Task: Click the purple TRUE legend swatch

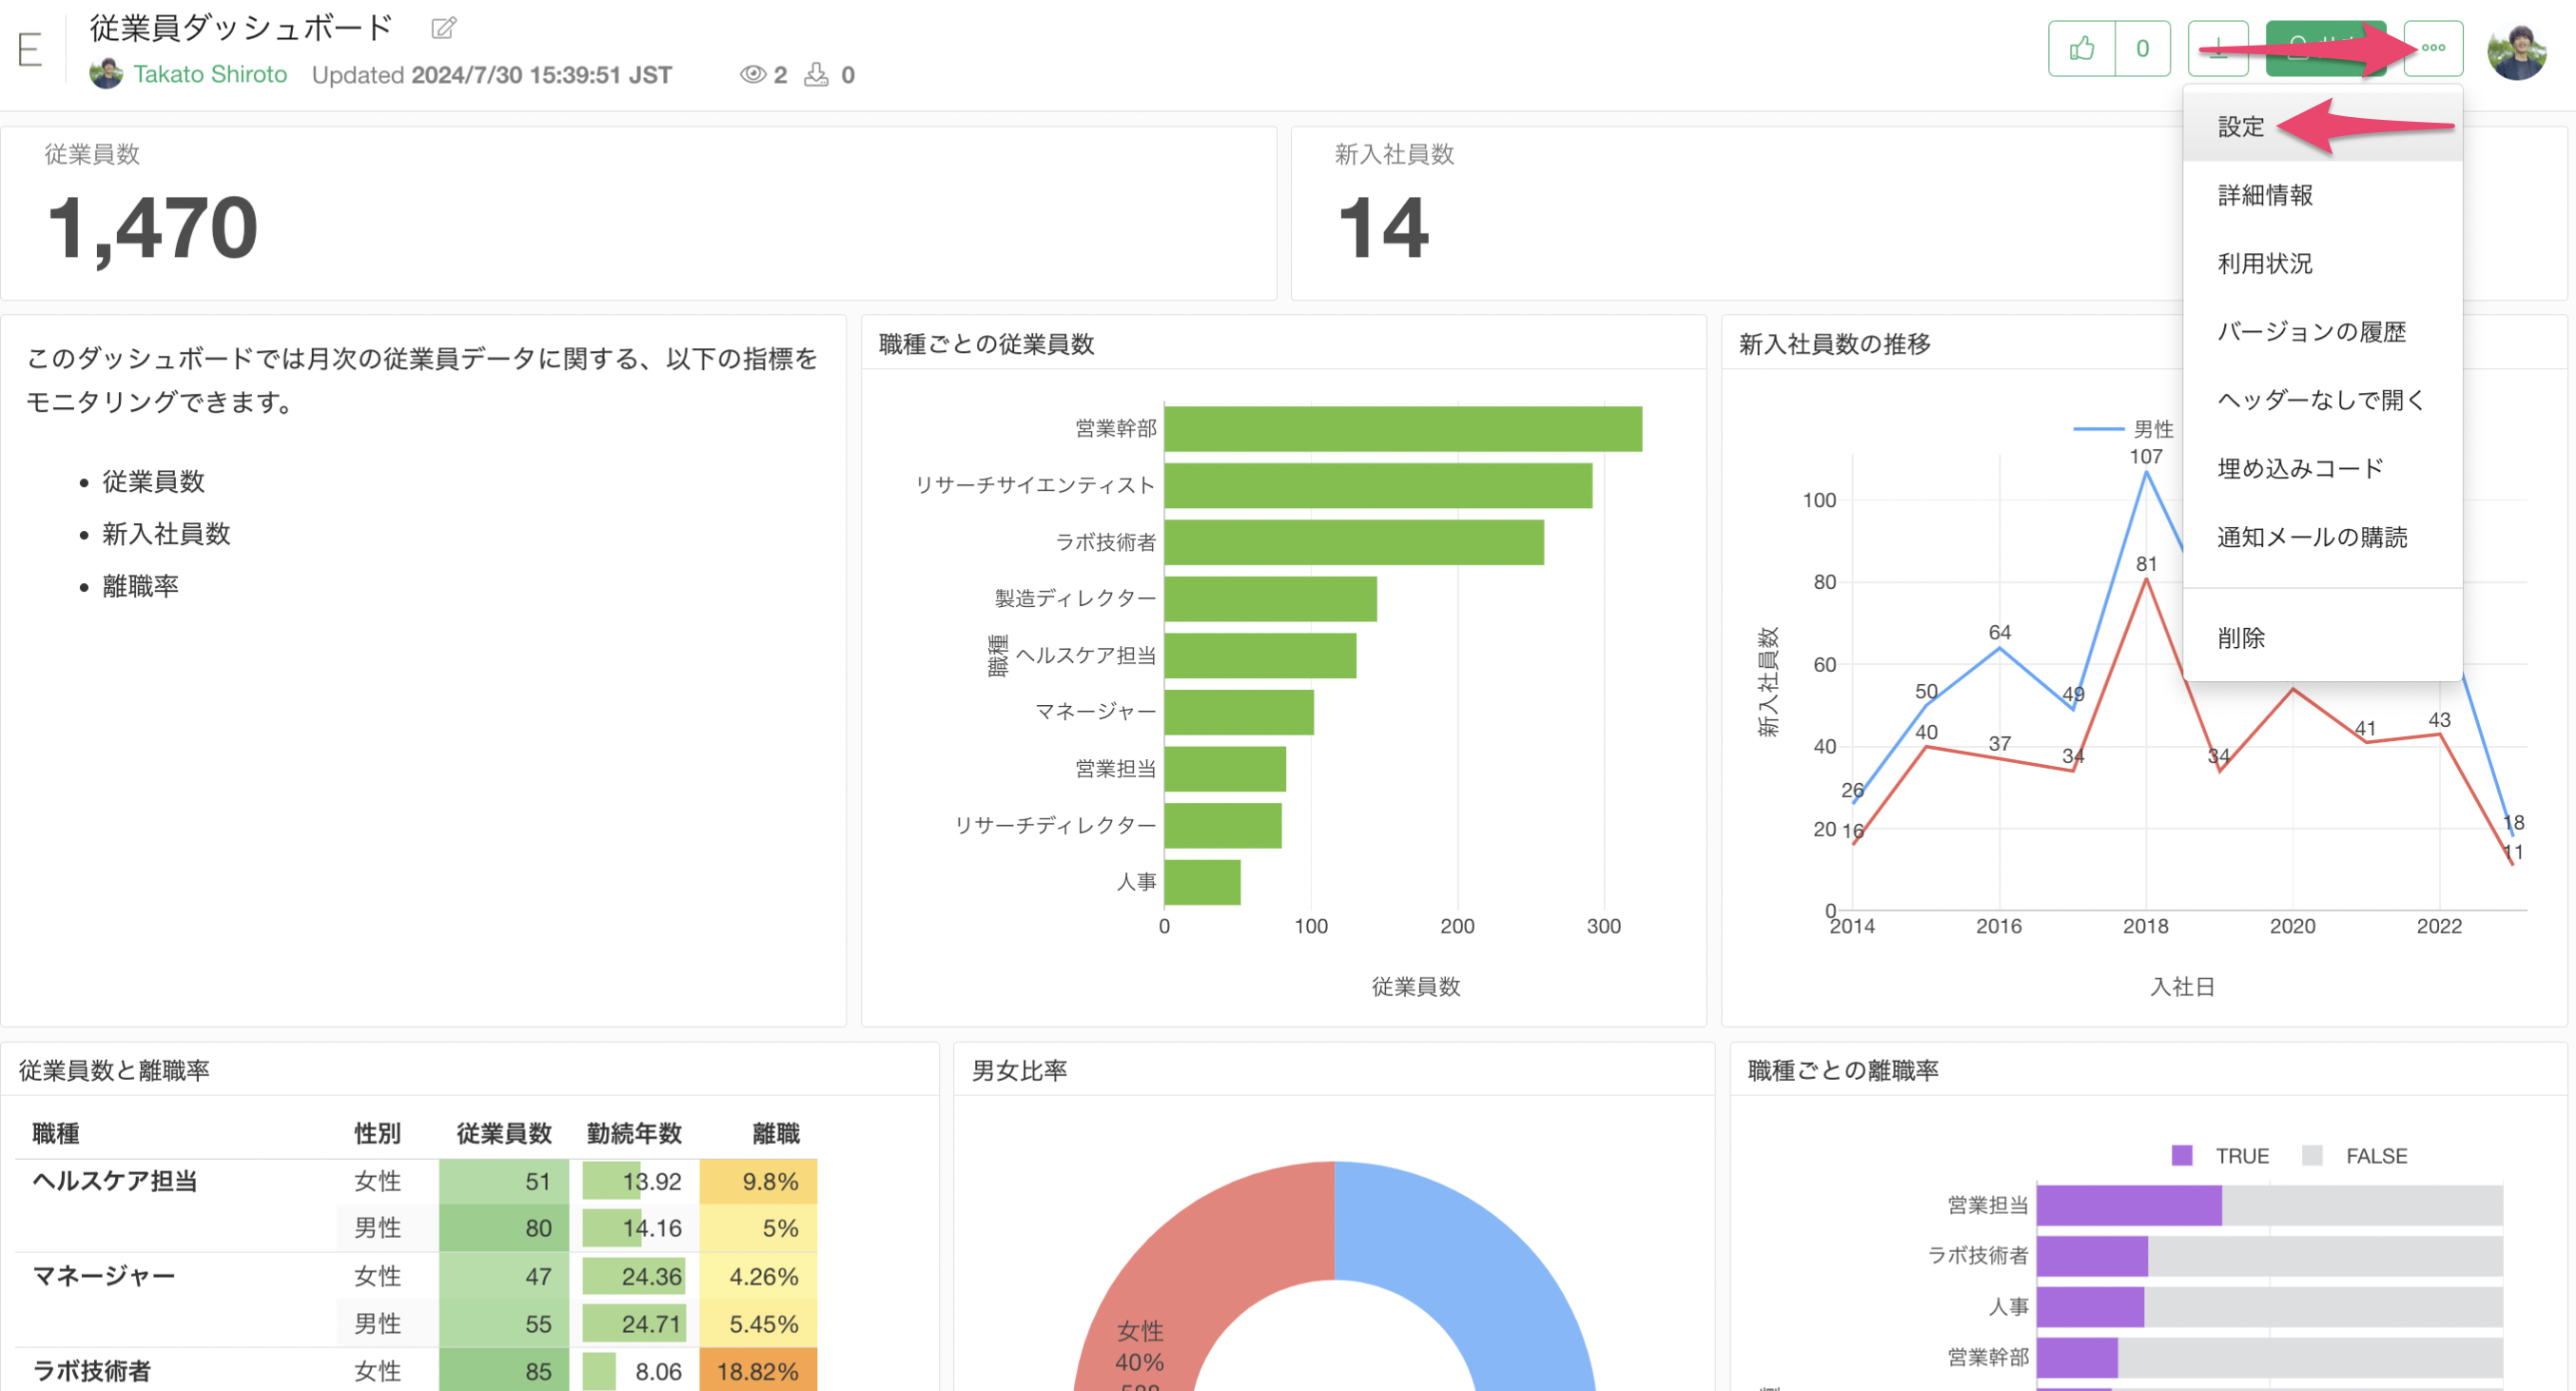Action: (2182, 1156)
